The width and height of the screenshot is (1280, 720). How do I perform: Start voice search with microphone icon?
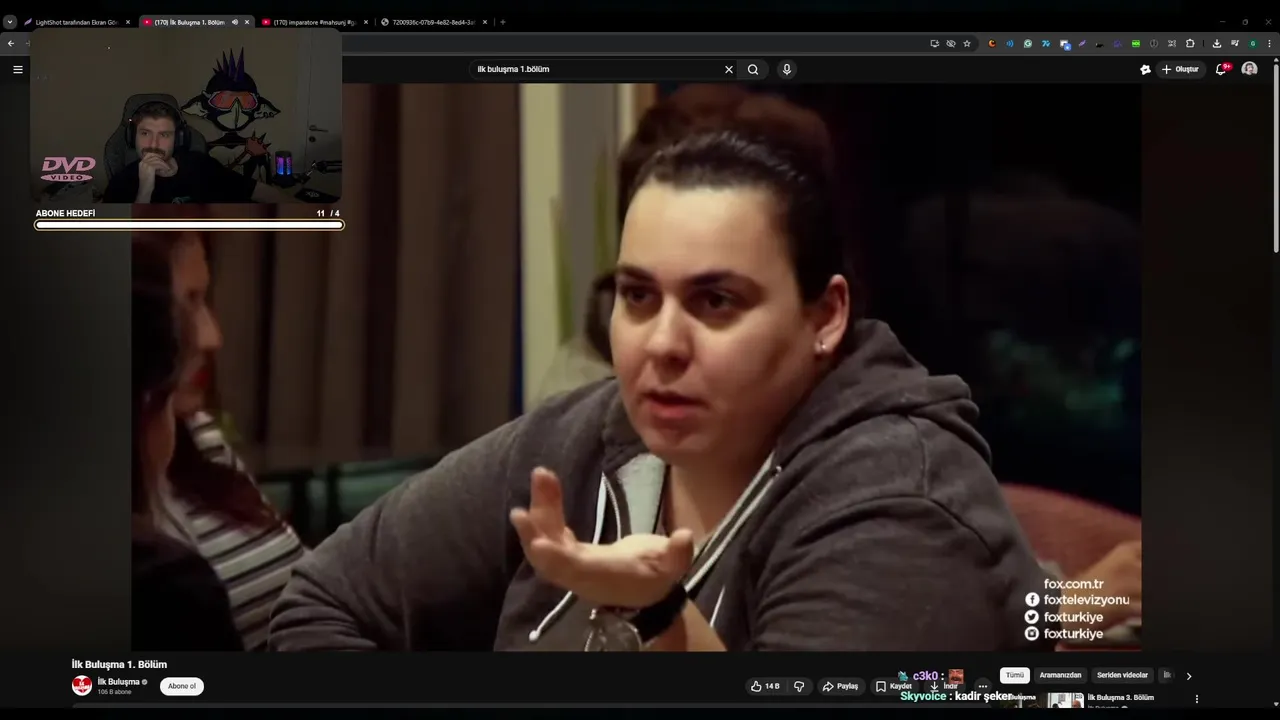click(x=787, y=69)
